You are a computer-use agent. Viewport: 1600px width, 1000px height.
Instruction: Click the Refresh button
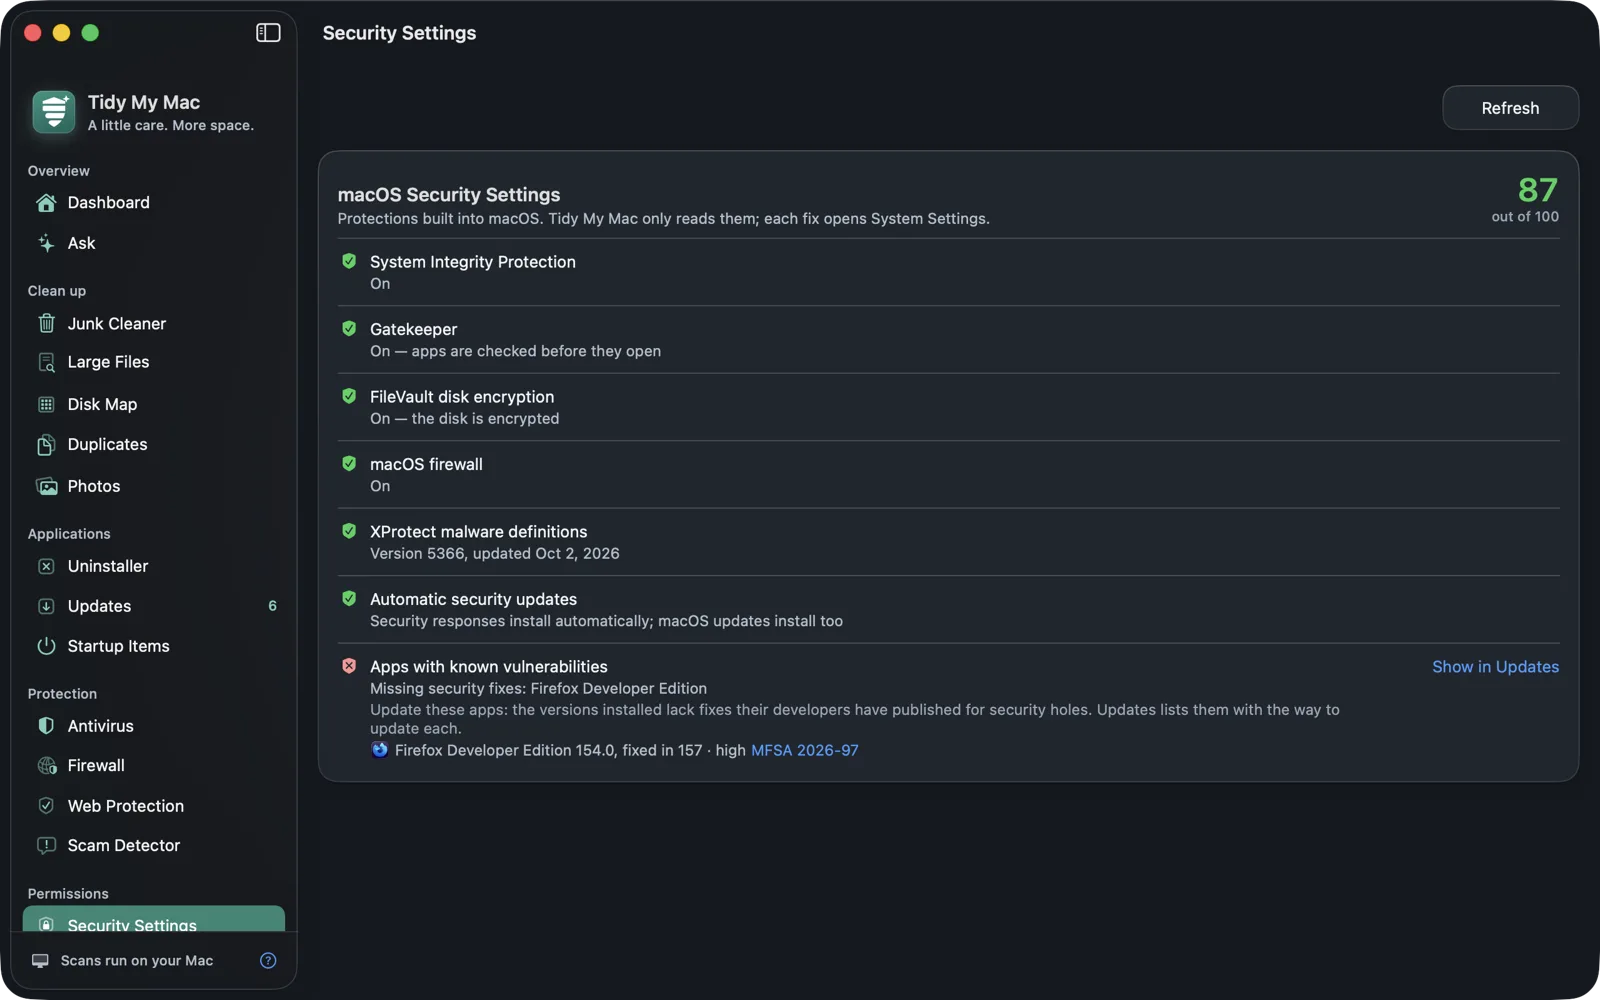(1510, 108)
